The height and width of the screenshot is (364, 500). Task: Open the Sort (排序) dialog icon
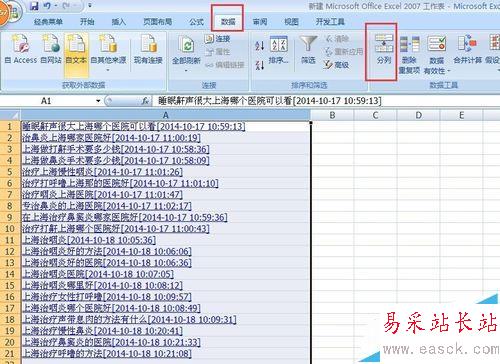[278, 50]
